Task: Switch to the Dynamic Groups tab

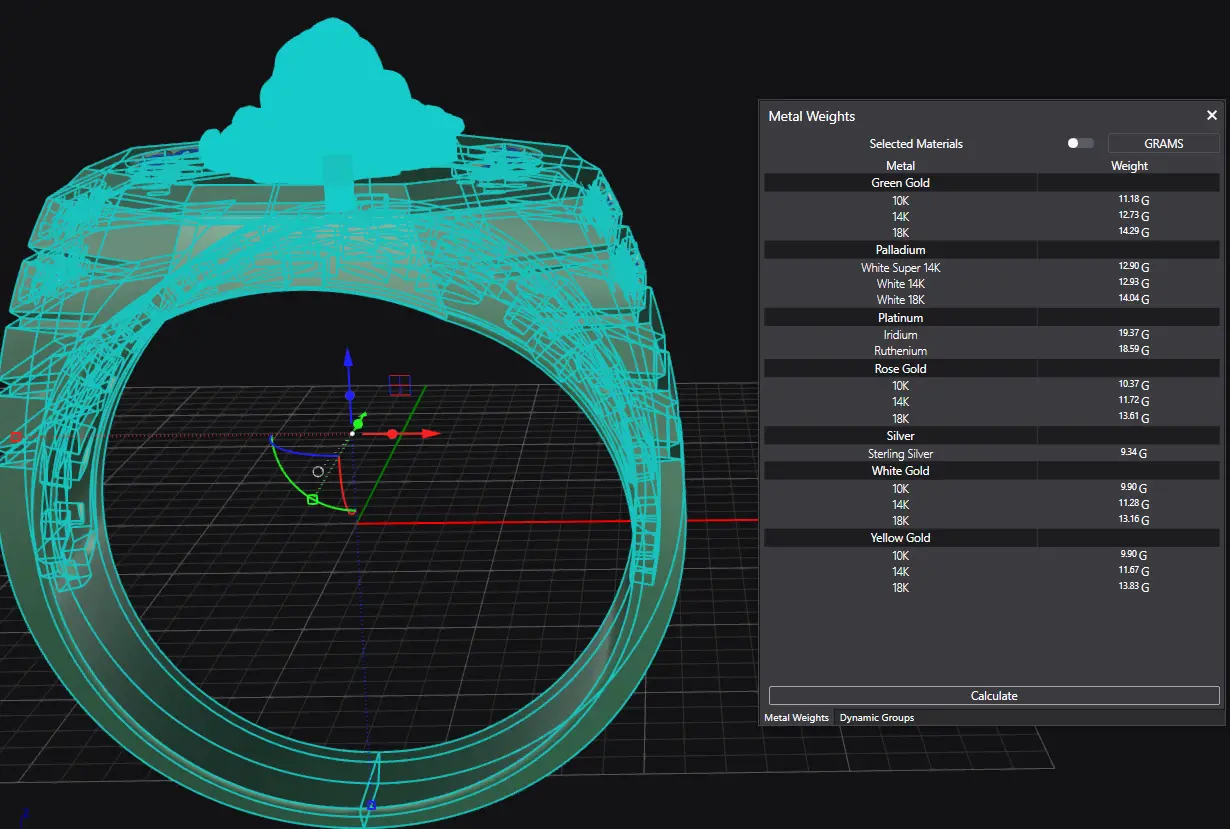Action: pyautogui.click(x=876, y=717)
